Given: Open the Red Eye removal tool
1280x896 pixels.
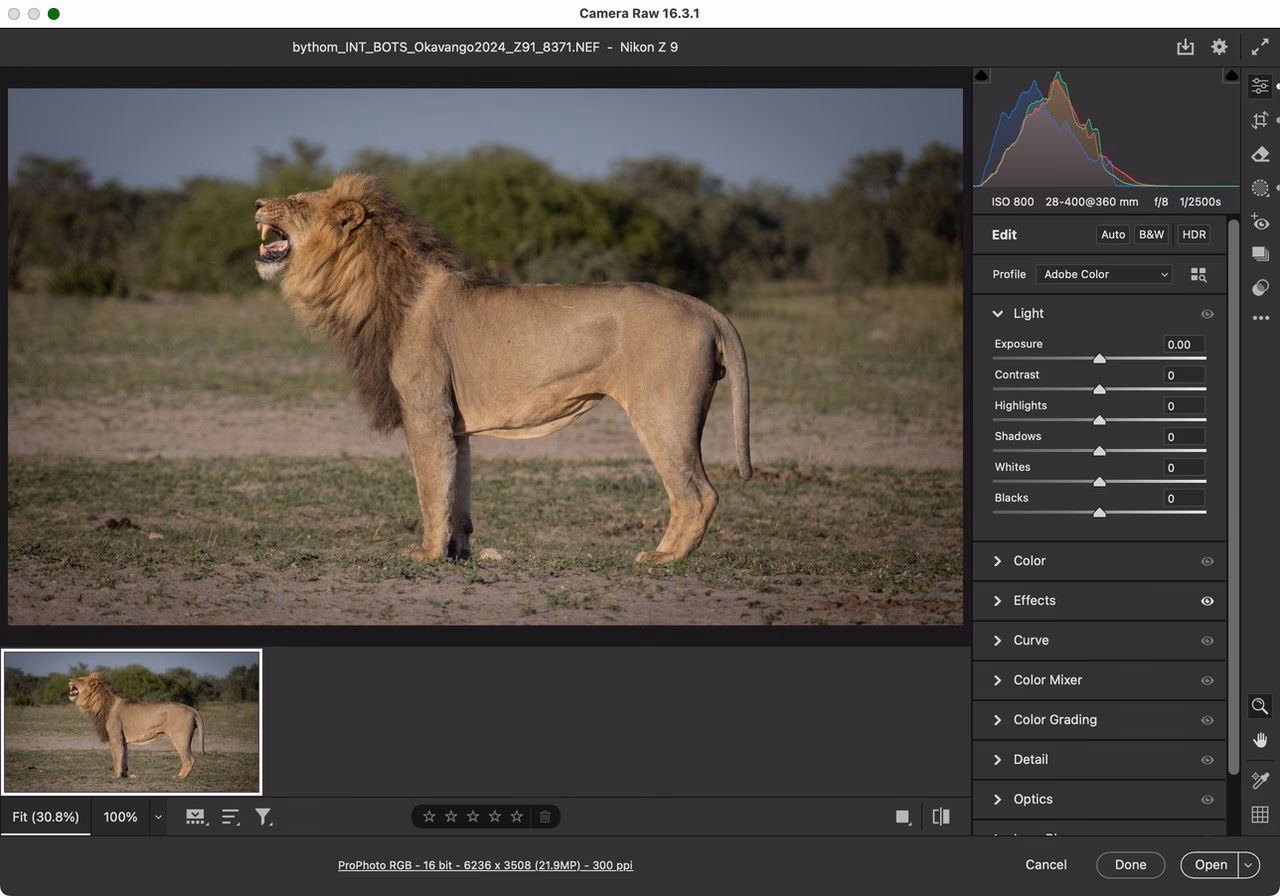Looking at the screenshot, I should (x=1260, y=222).
